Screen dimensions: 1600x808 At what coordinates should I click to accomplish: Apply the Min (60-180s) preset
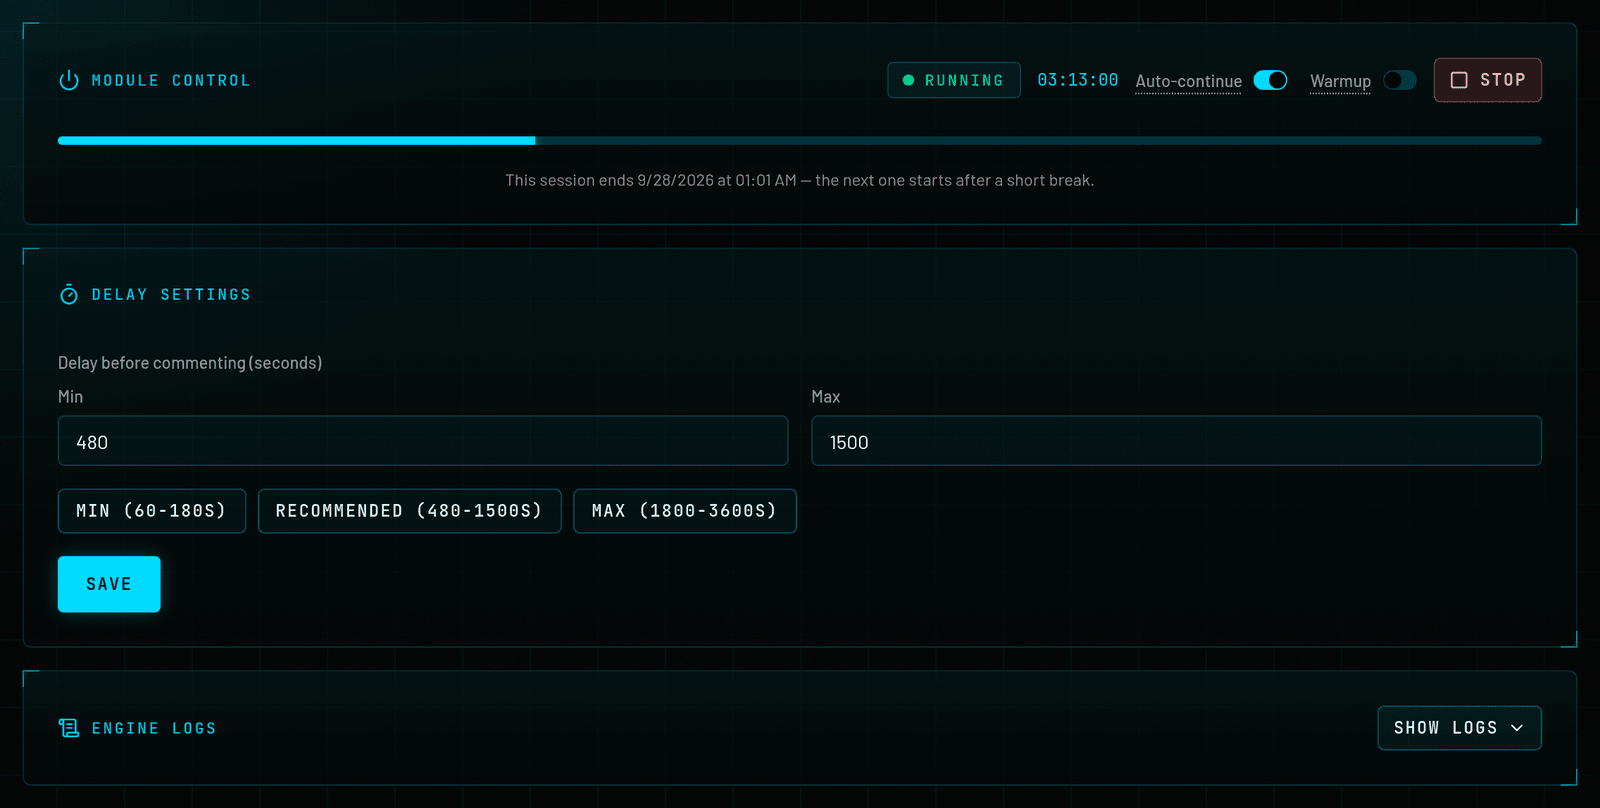point(152,511)
